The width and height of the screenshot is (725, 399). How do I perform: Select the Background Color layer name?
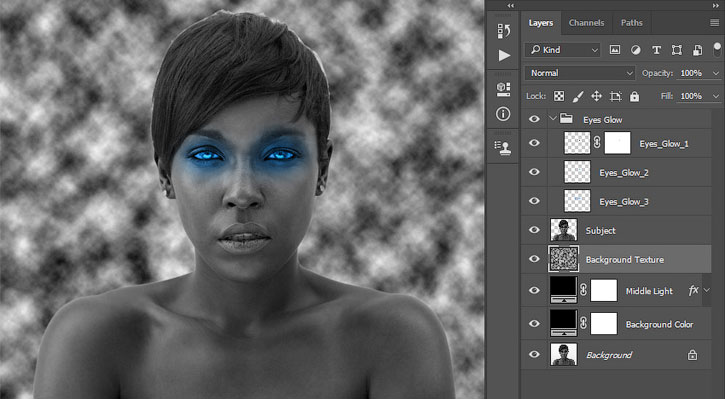(x=659, y=324)
